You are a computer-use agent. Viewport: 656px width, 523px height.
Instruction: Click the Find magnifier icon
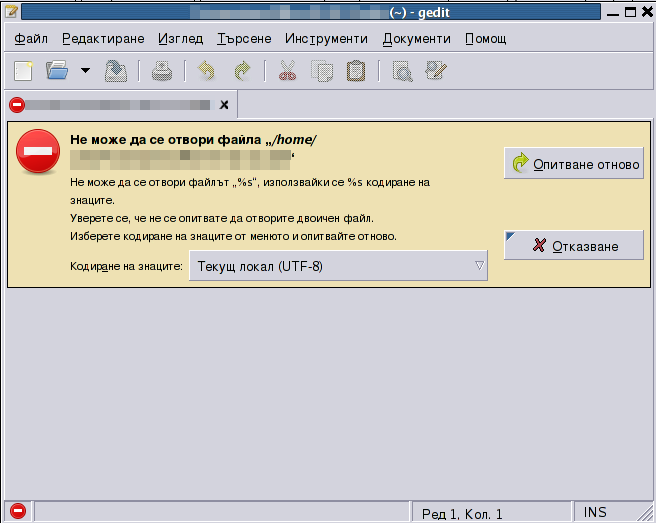402,71
